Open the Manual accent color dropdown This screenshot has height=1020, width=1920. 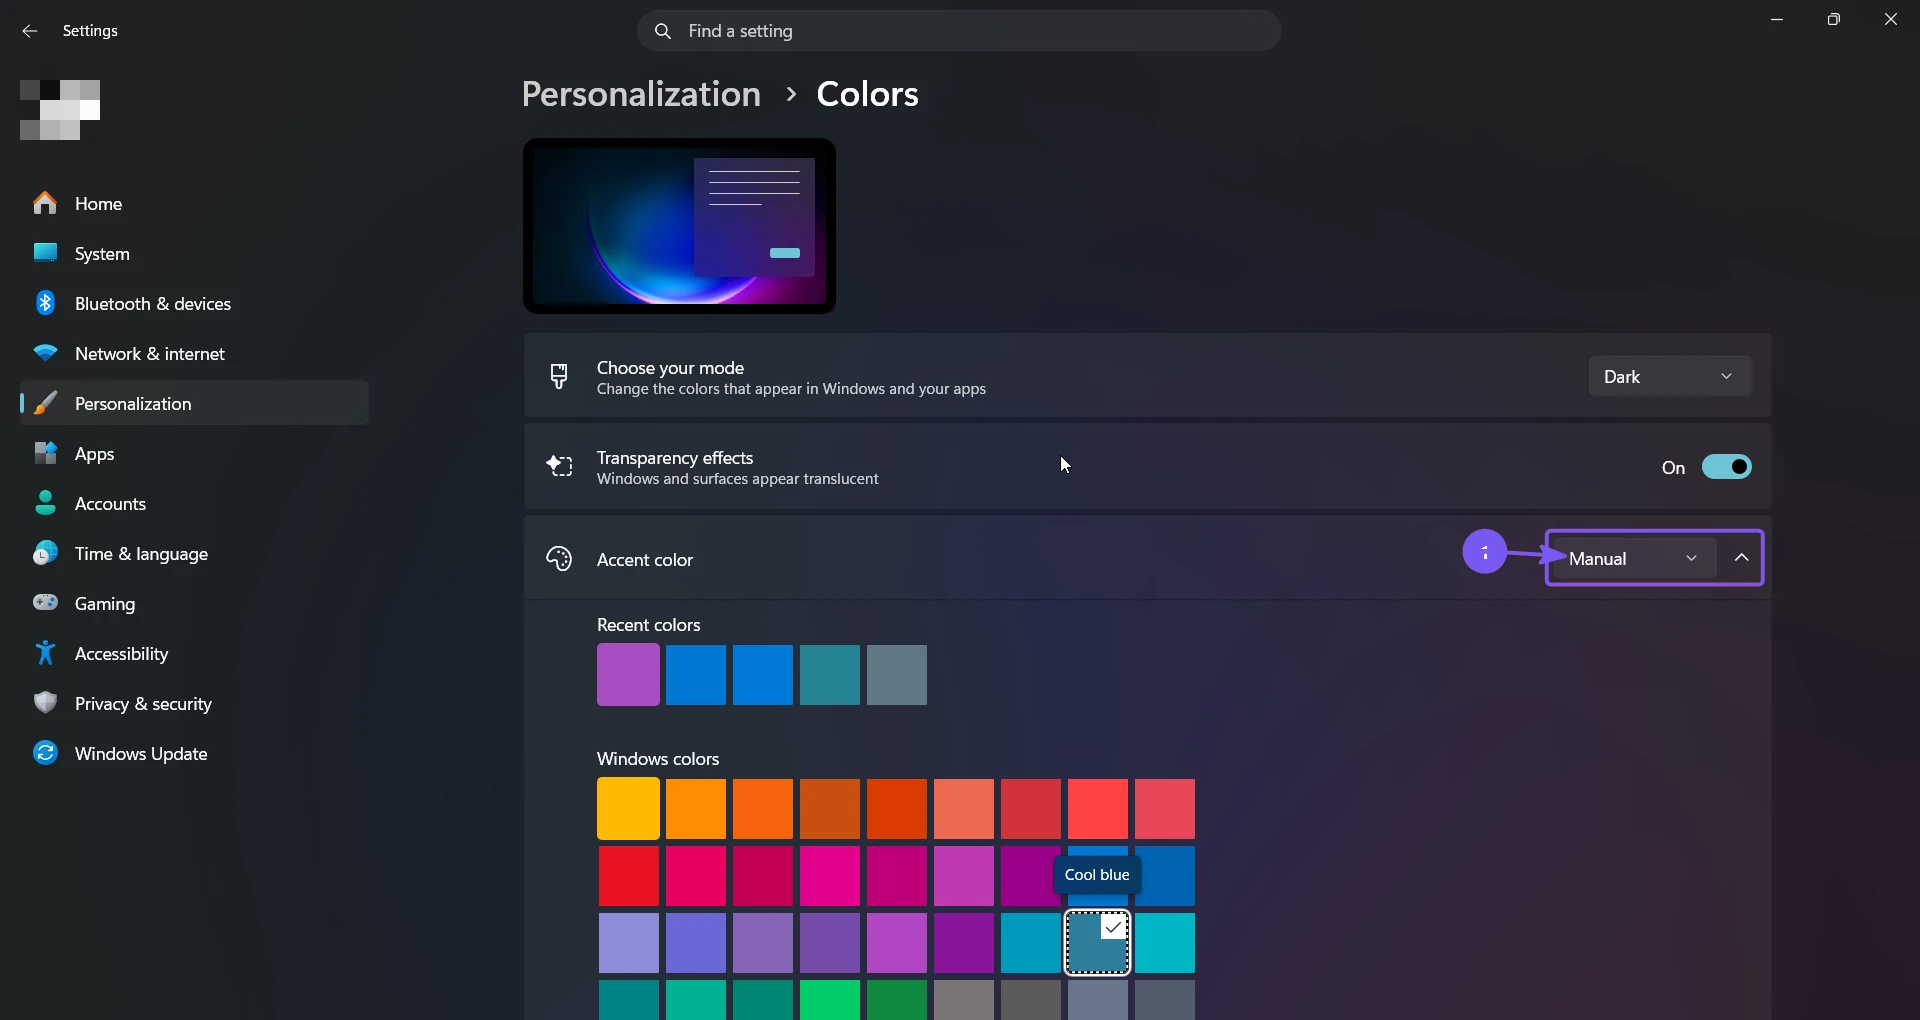tap(1634, 558)
